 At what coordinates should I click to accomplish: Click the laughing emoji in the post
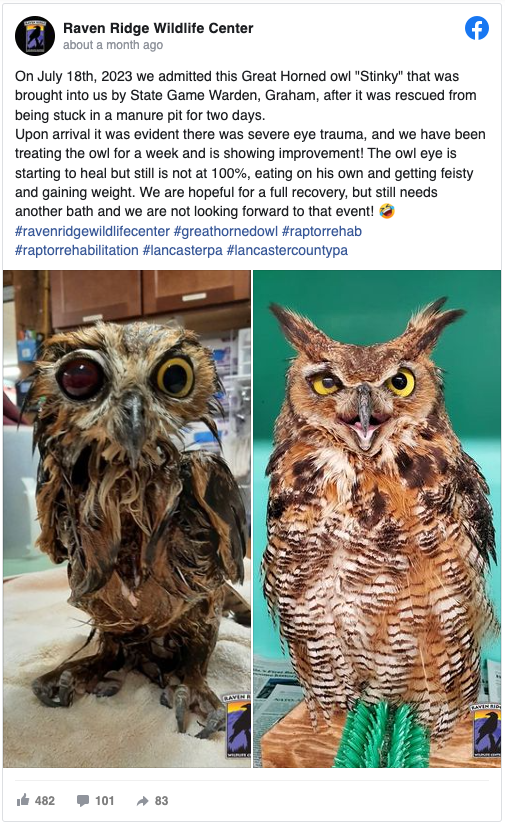coord(387,211)
